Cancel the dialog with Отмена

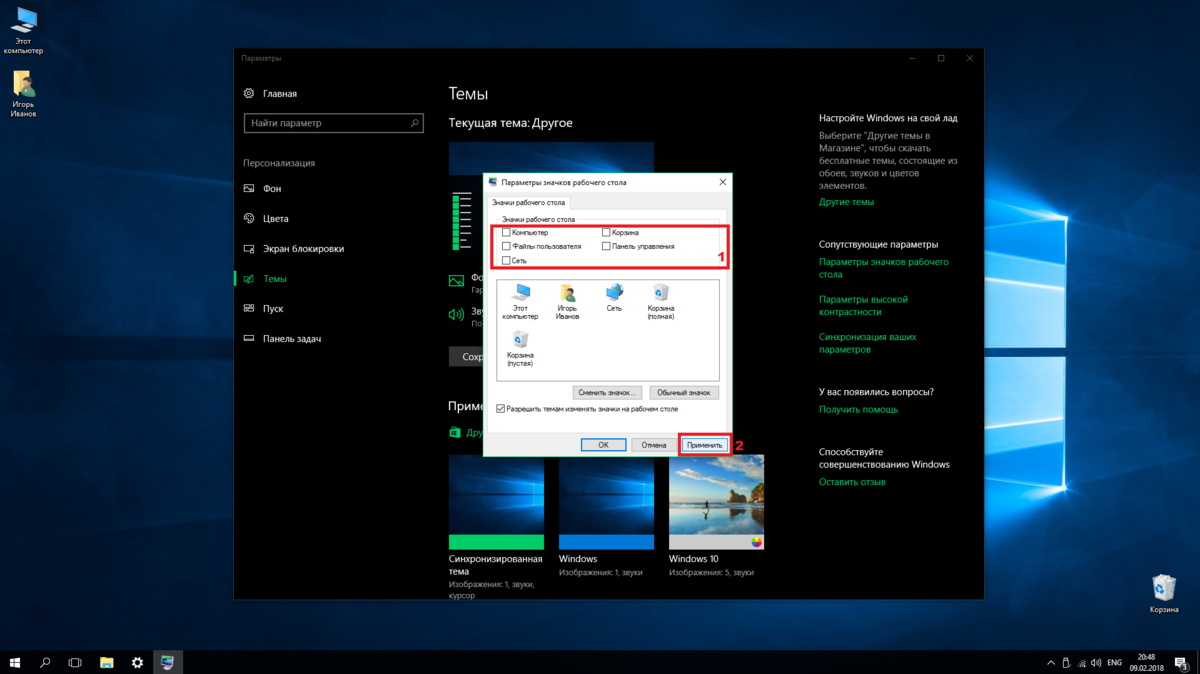point(654,445)
